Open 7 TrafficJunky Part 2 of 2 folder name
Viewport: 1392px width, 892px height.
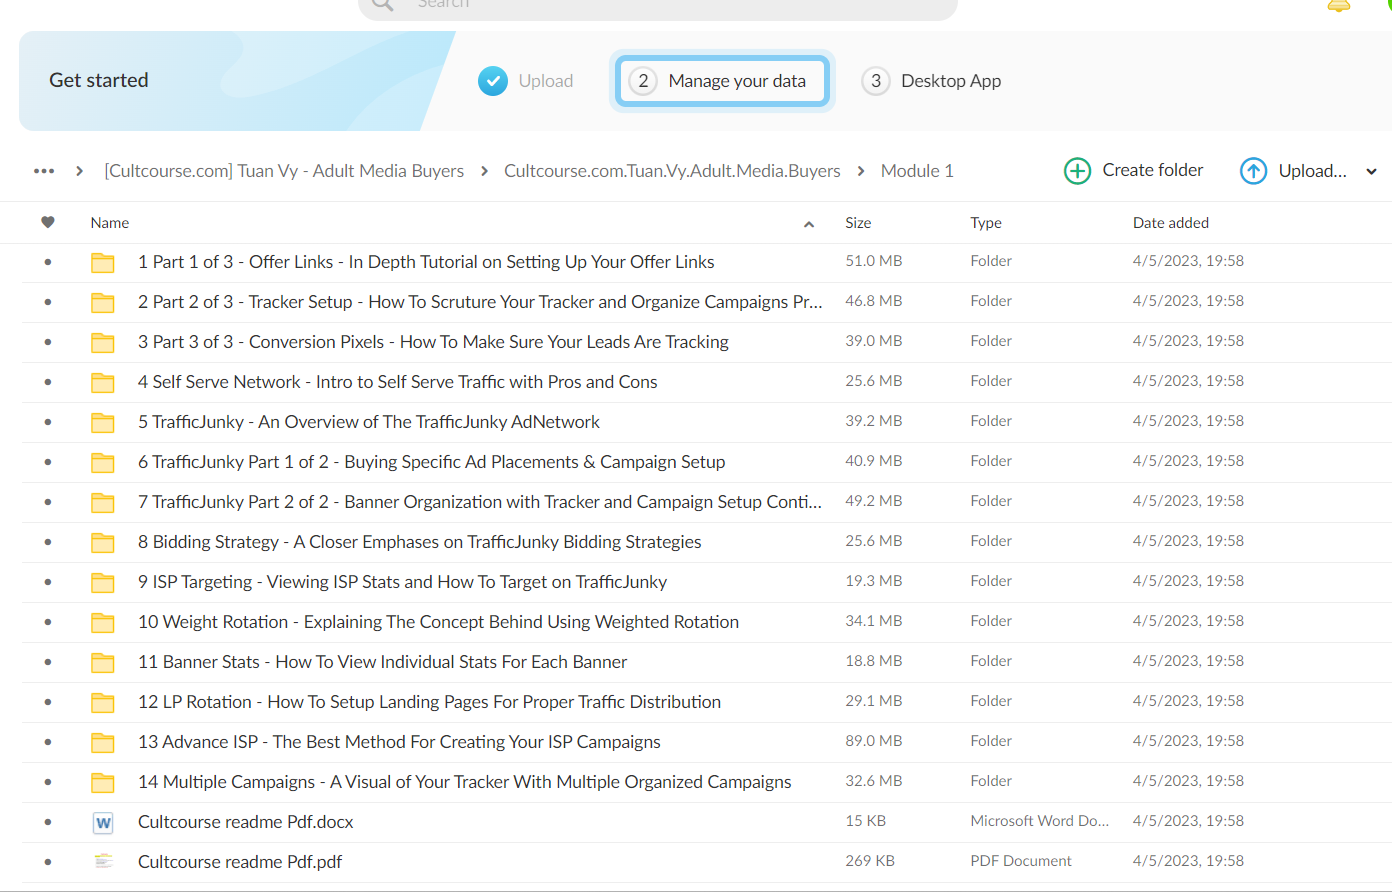coord(480,502)
